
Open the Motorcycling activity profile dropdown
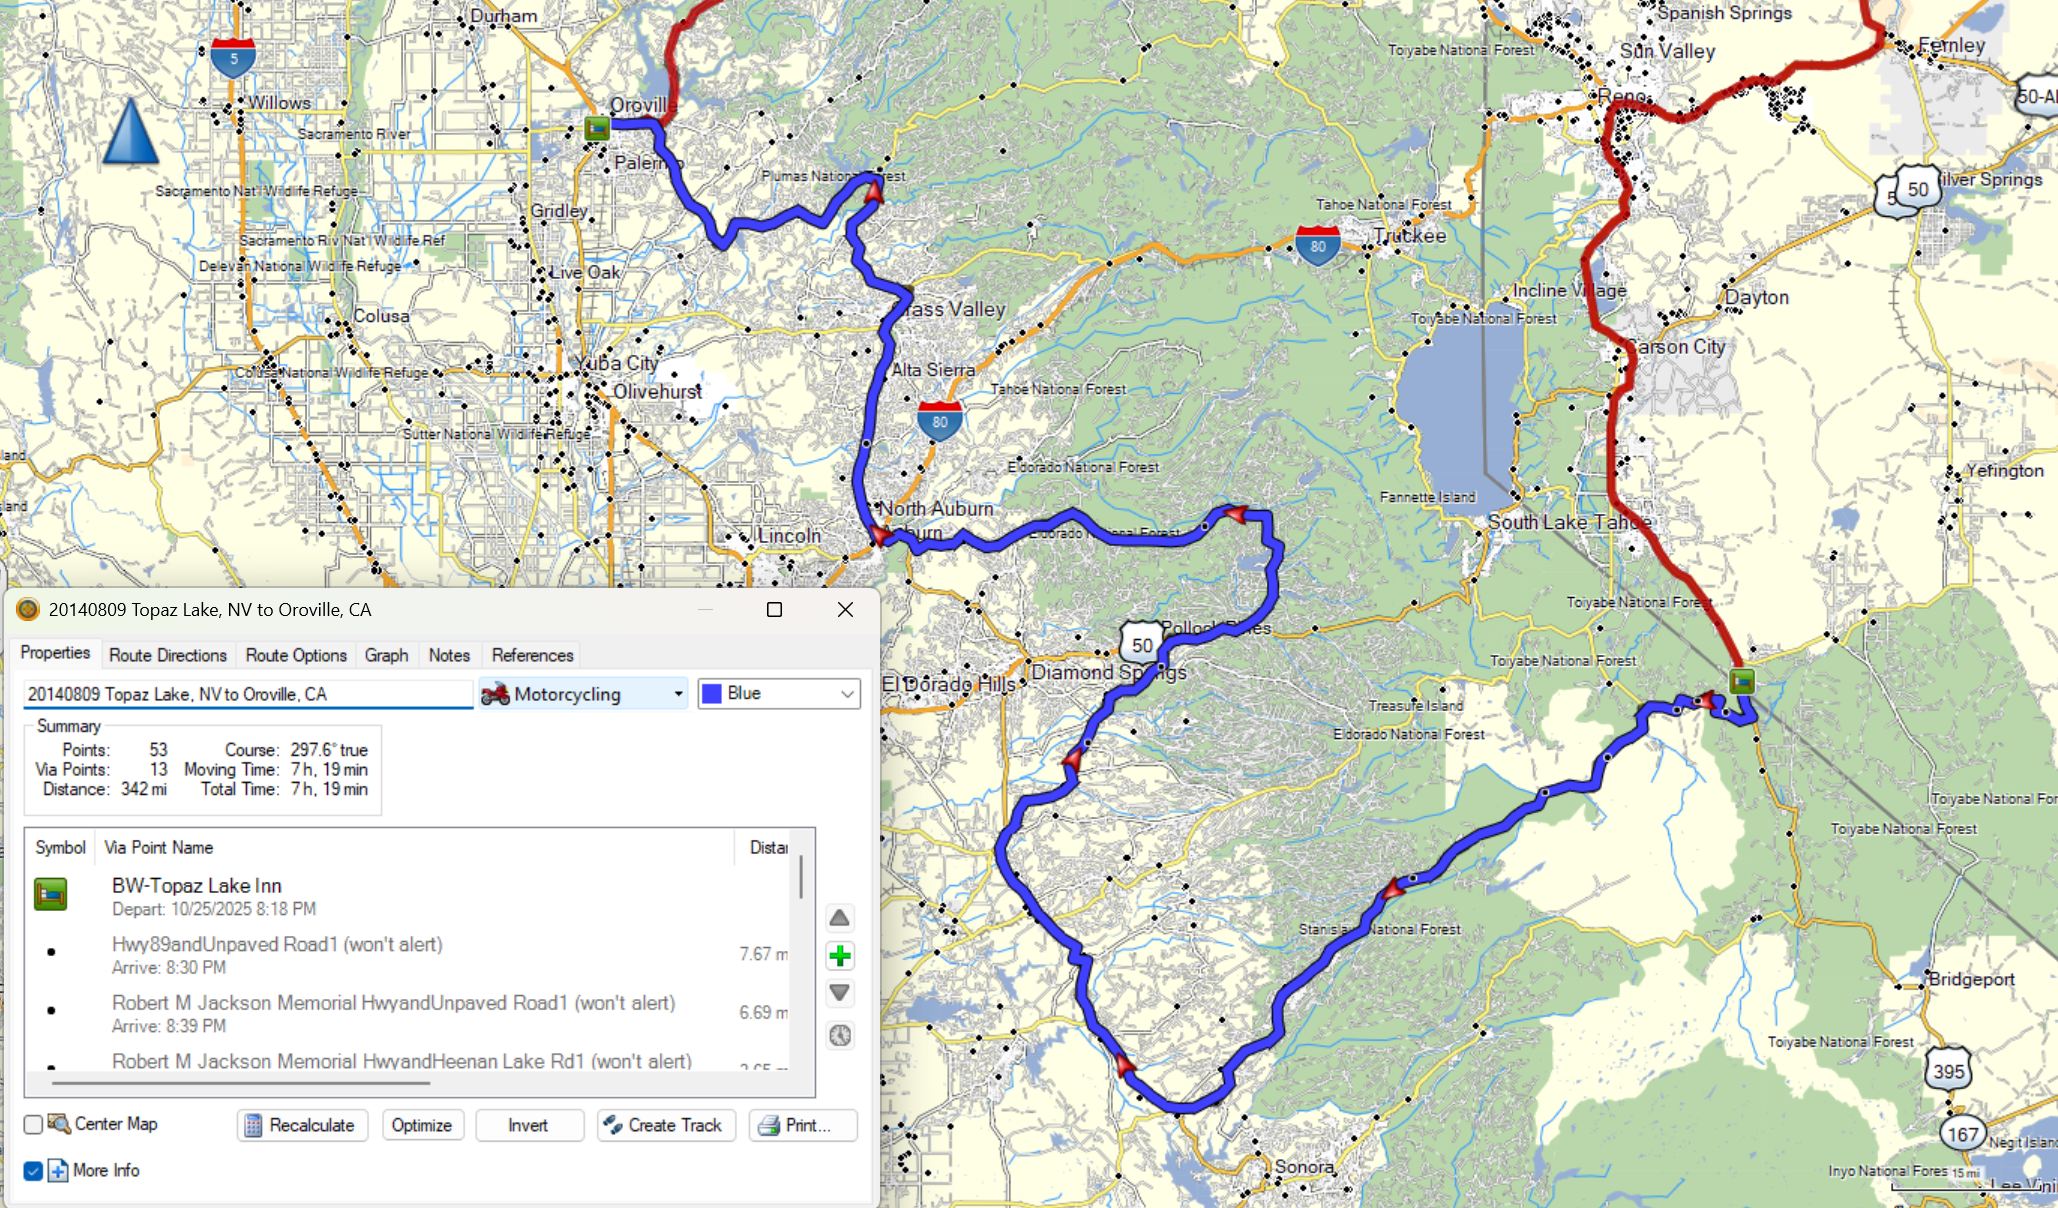tap(583, 694)
